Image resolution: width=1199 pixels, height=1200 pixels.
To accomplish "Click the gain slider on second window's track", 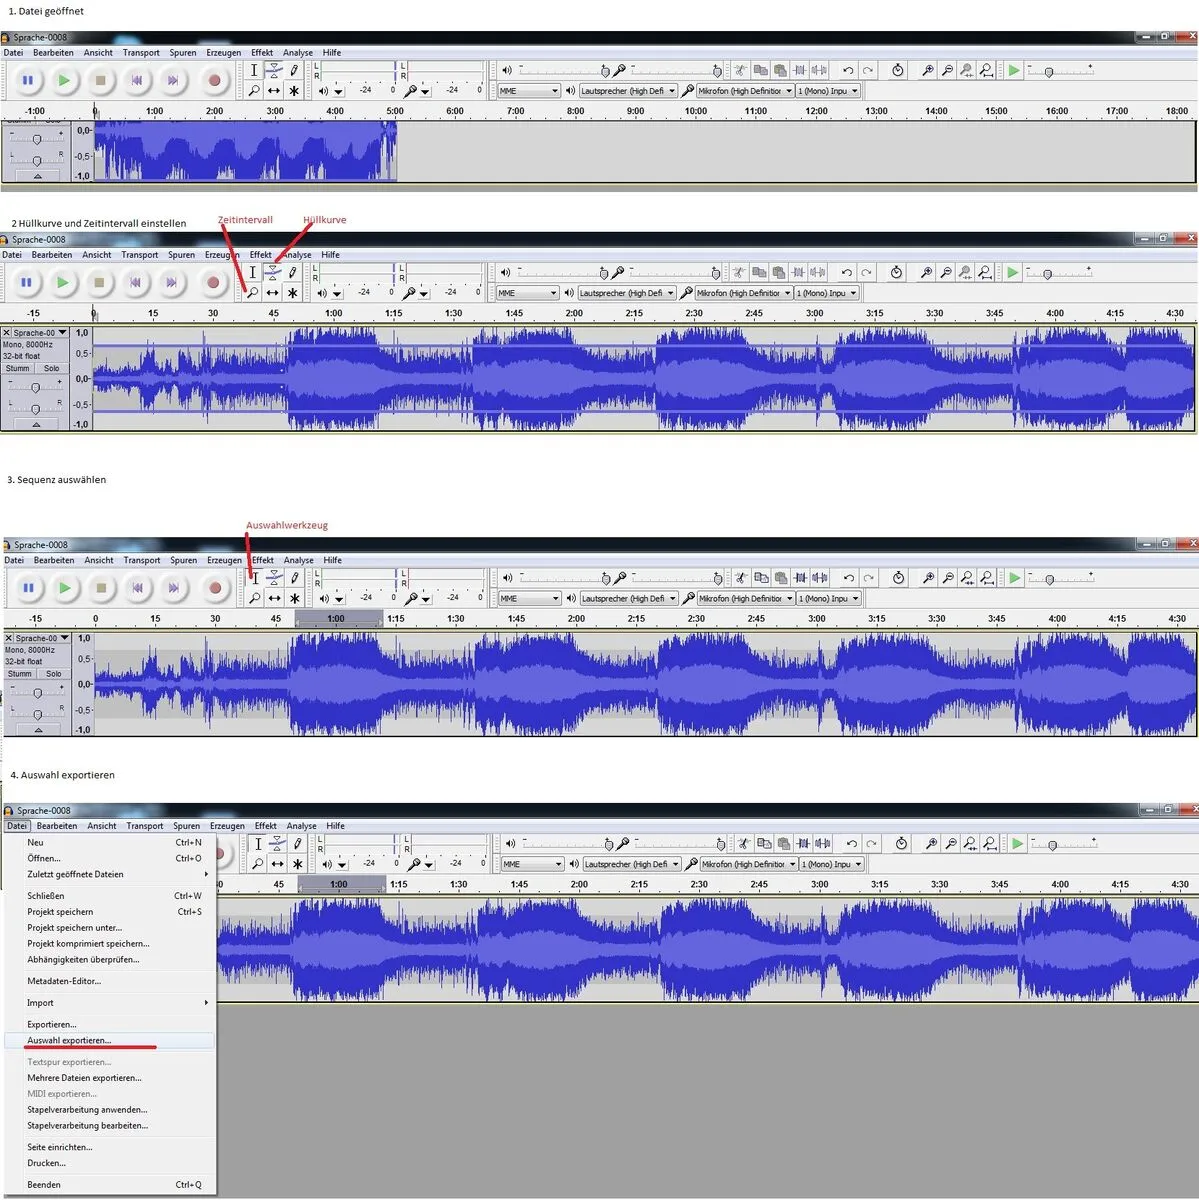I will [35, 387].
